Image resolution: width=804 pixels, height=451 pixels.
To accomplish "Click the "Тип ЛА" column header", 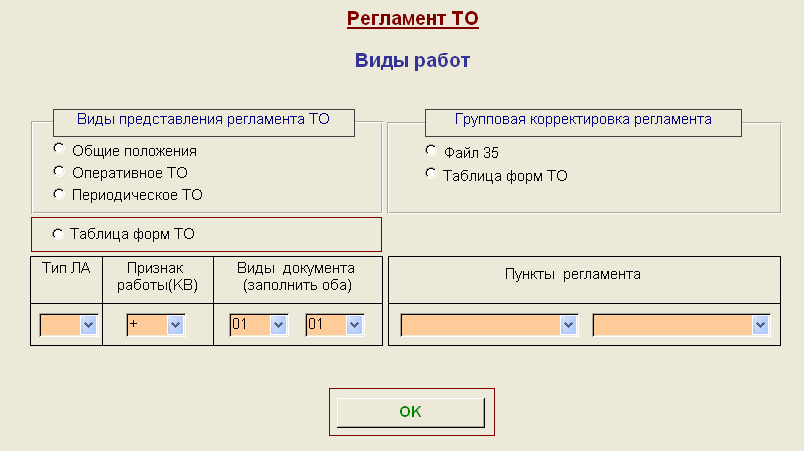I will click(x=66, y=268).
